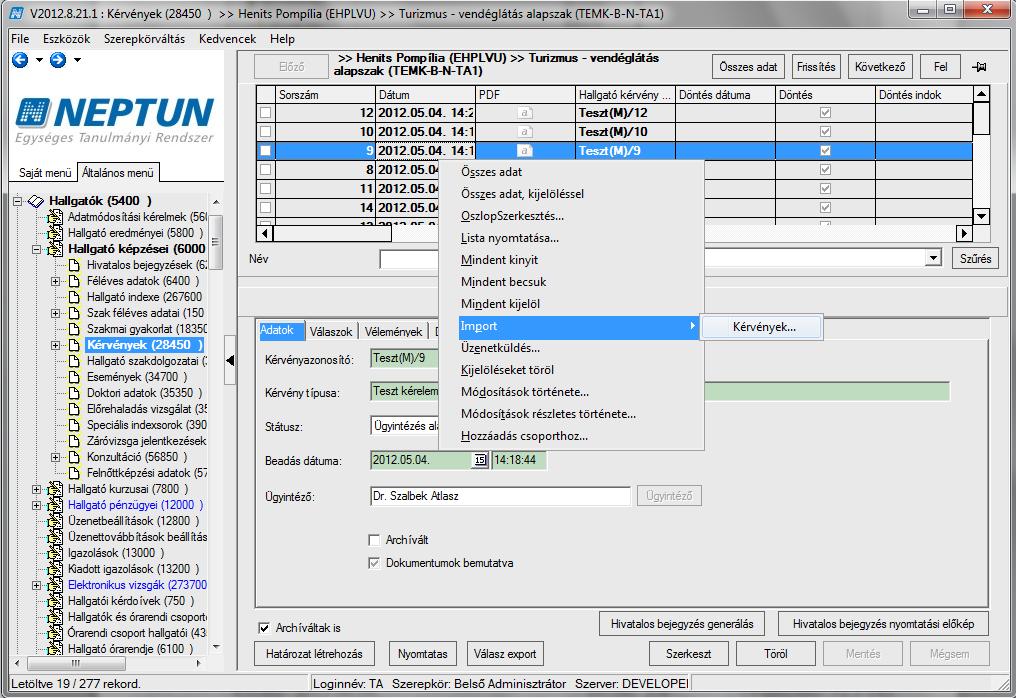Open the filter combo box dropdown arrow
This screenshot has width=1016, height=698.
(x=933, y=259)
